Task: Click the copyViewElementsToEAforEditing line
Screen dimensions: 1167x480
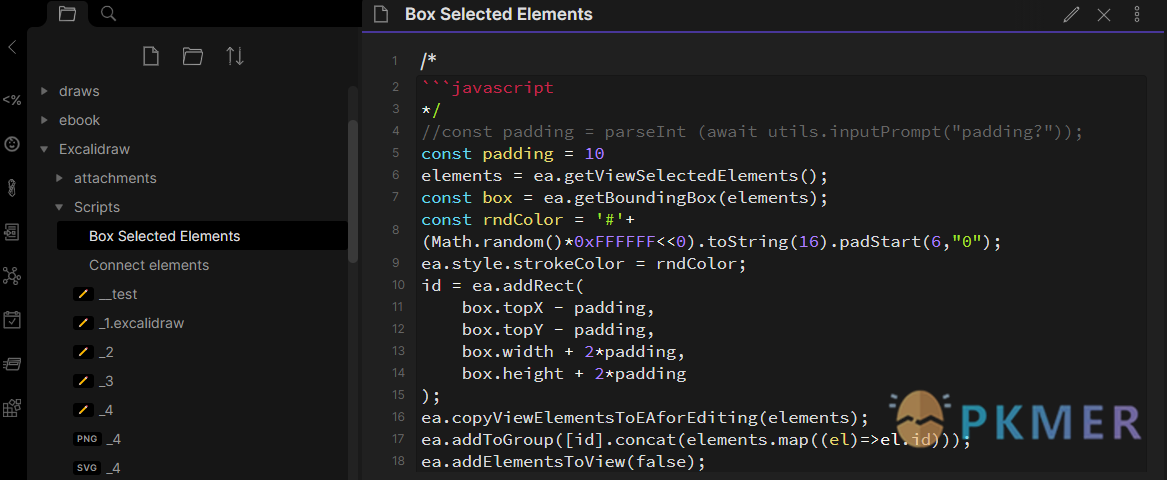Action: coord(645,417)
